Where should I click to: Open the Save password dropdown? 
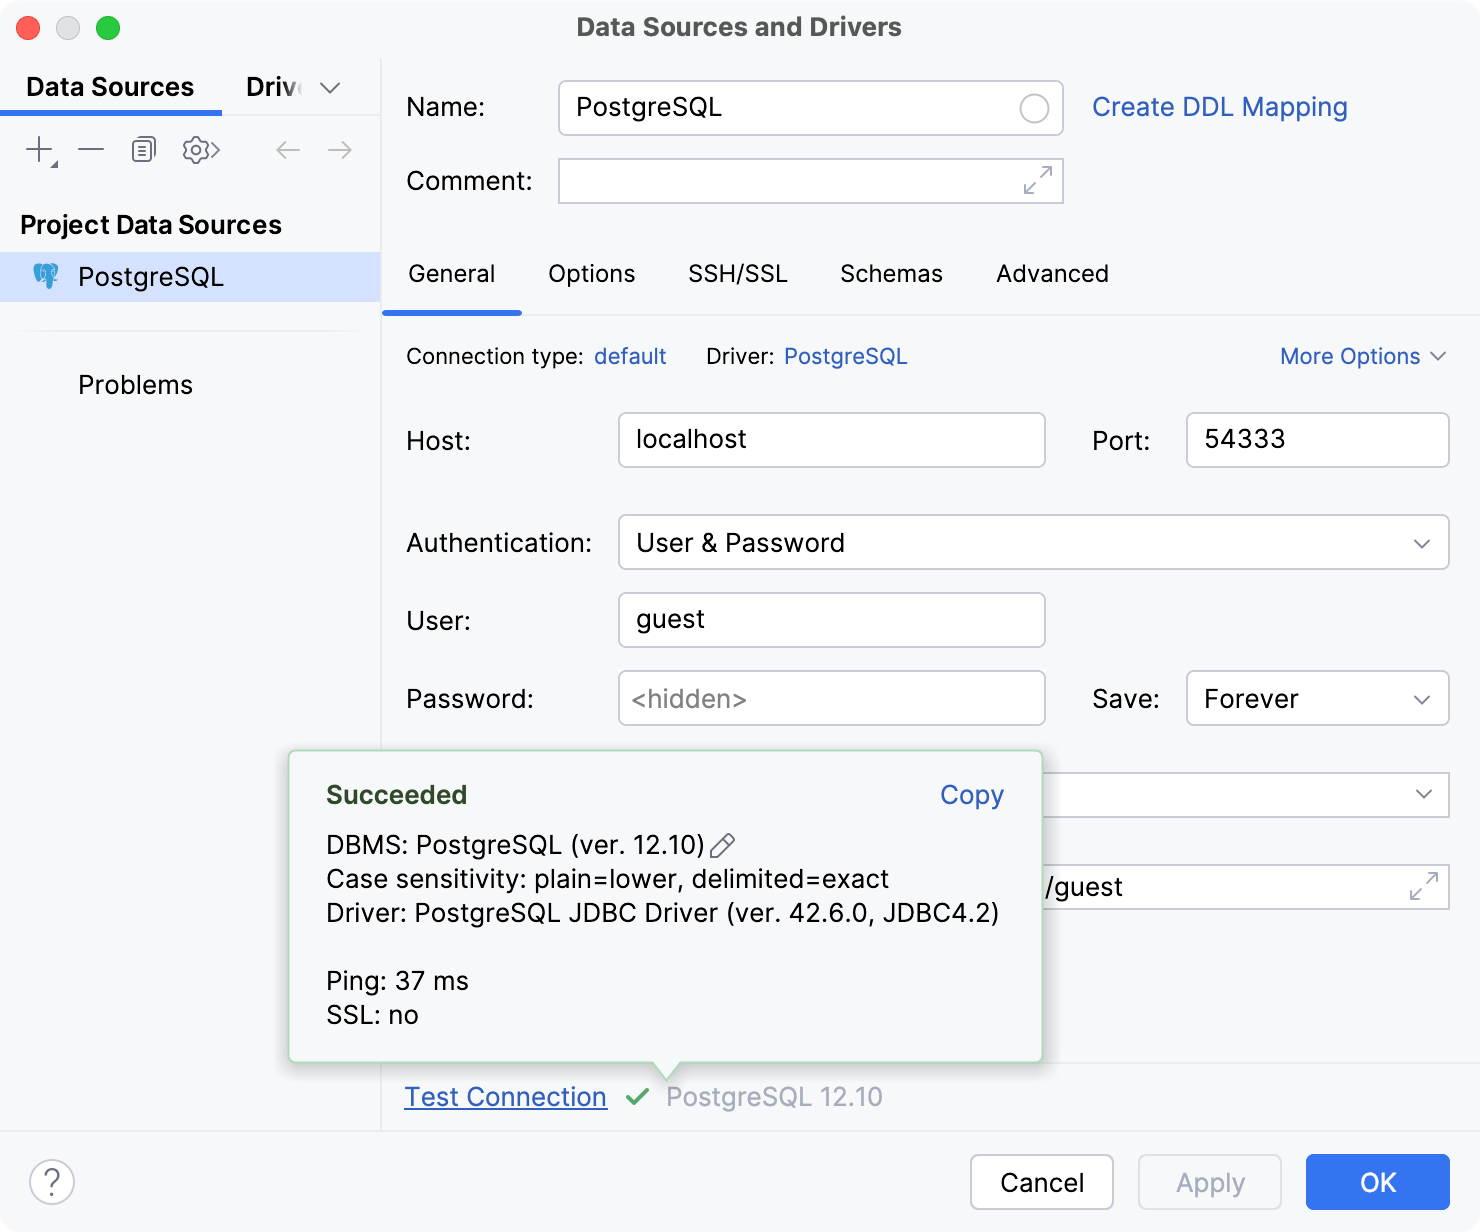point(1317,699)
